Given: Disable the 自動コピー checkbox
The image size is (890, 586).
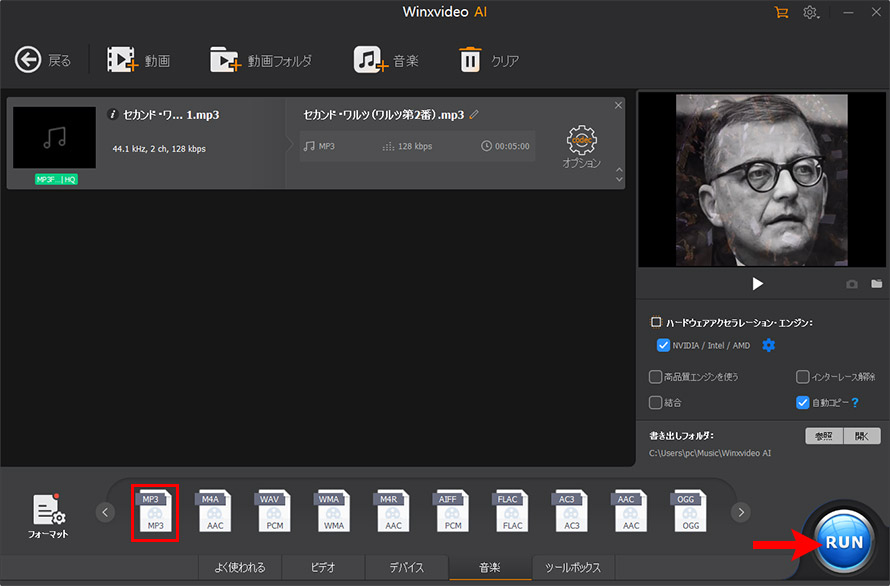Looking at the screenshot, I should coord(803,403).
